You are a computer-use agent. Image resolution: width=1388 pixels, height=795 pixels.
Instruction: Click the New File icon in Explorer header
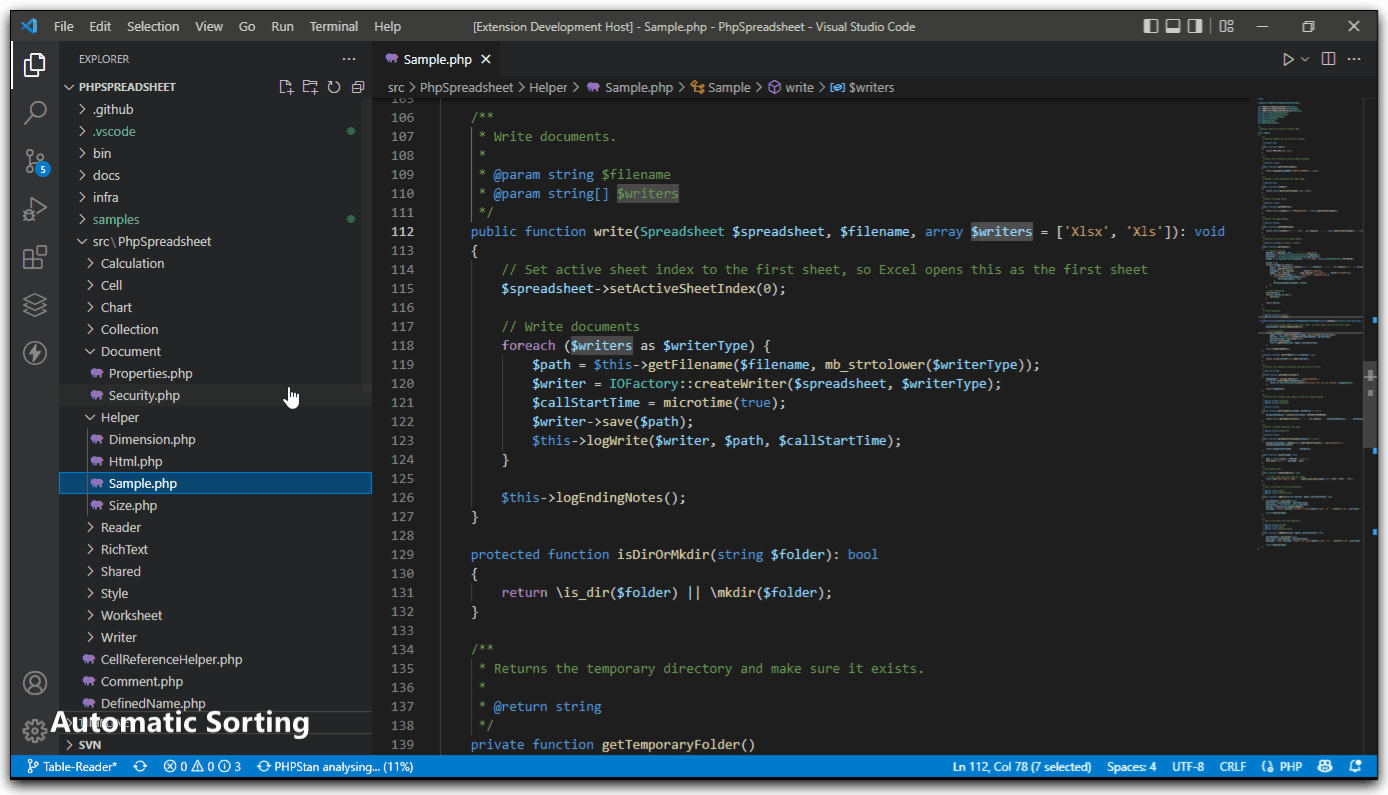[286, 87]
